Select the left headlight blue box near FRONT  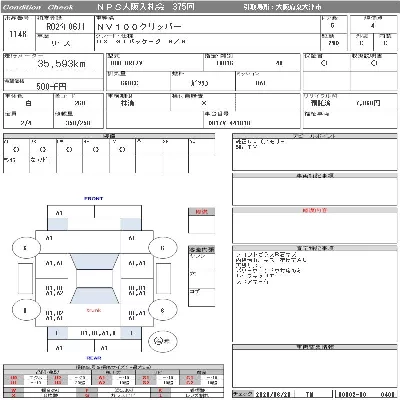coord(58,224)
